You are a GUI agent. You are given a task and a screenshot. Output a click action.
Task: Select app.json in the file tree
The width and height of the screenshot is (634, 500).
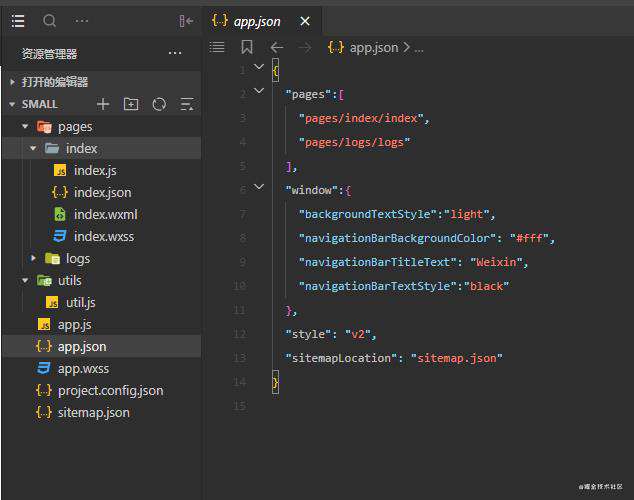click(101, 346)
